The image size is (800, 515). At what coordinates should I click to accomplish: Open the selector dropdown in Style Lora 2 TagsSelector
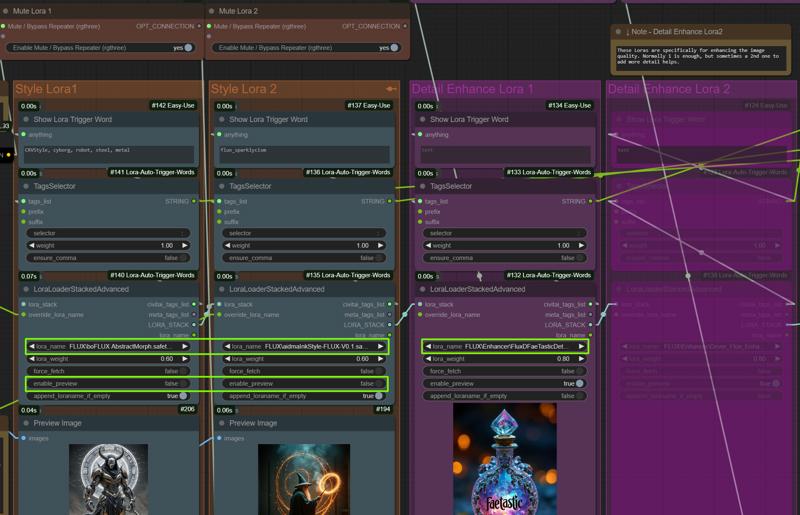(304, 233)
